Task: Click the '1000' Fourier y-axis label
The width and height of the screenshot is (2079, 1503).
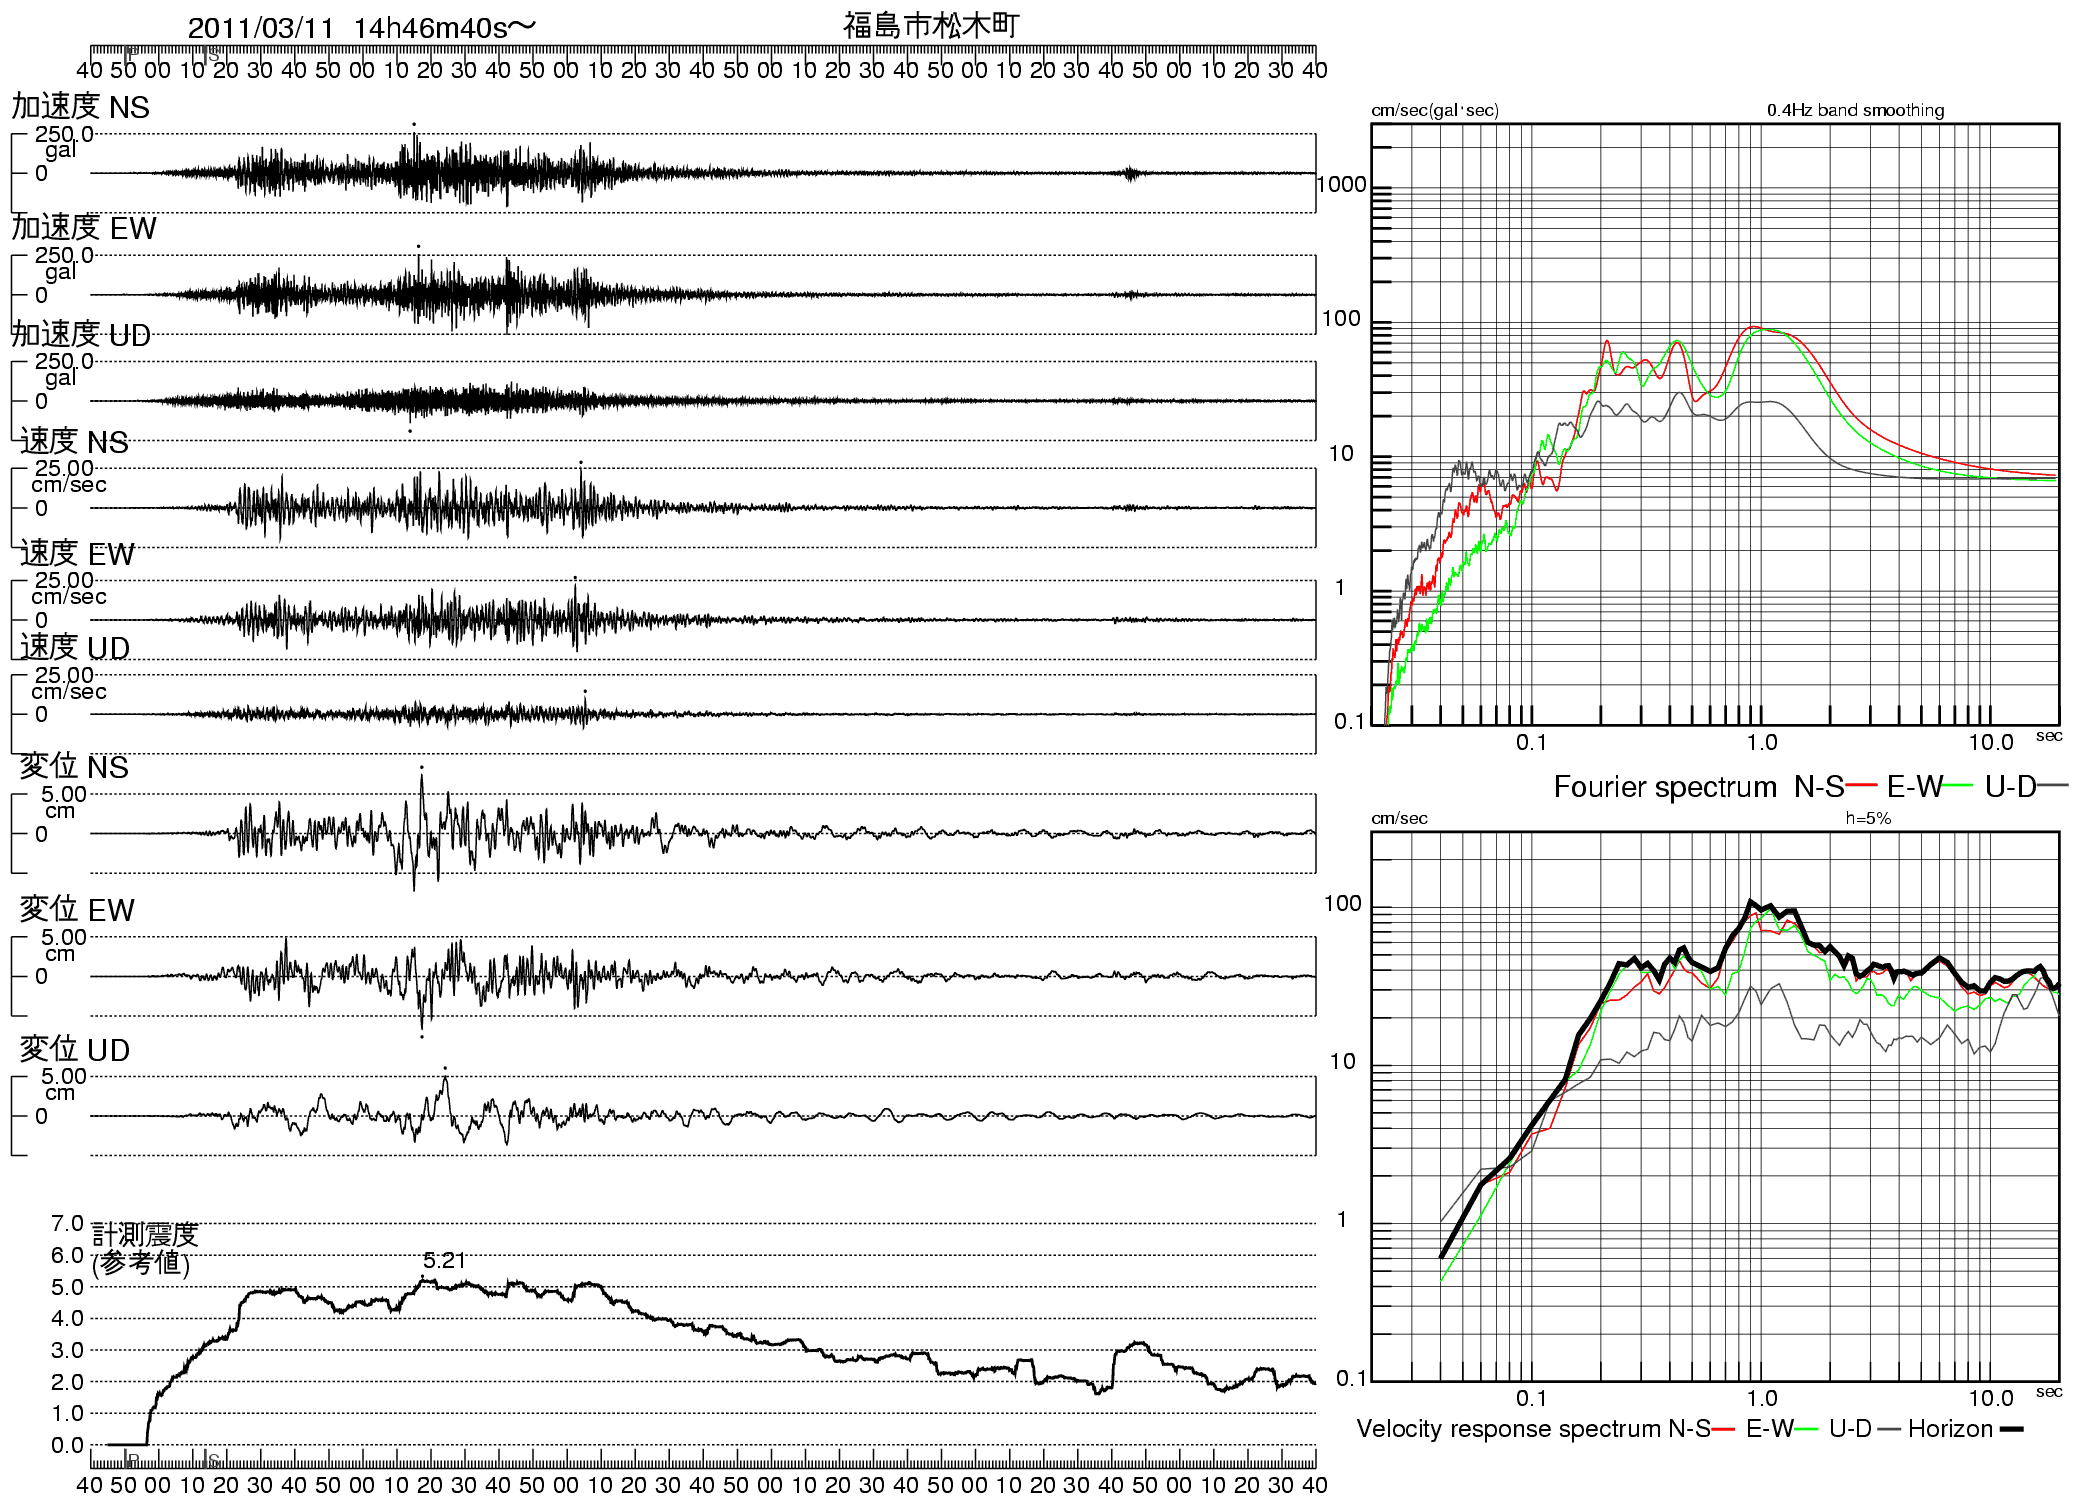Action: (x=1341, y=184)
